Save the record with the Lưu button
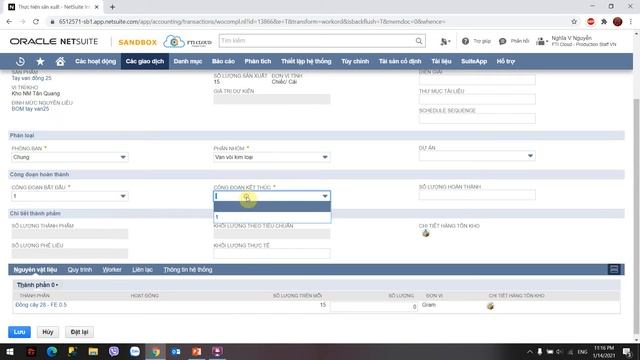 coord(19,332)
